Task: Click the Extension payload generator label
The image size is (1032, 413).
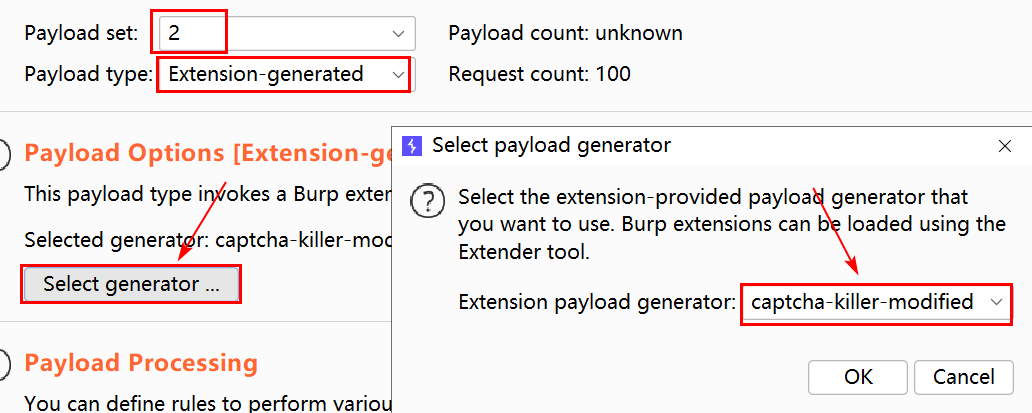Action: [597, 302]
